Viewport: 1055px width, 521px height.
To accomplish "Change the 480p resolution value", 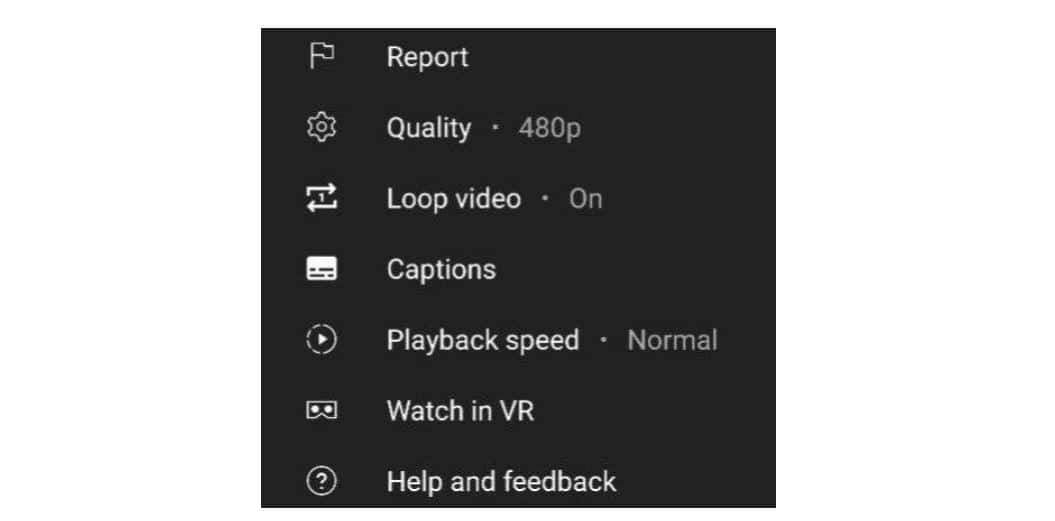I will 549,128.
